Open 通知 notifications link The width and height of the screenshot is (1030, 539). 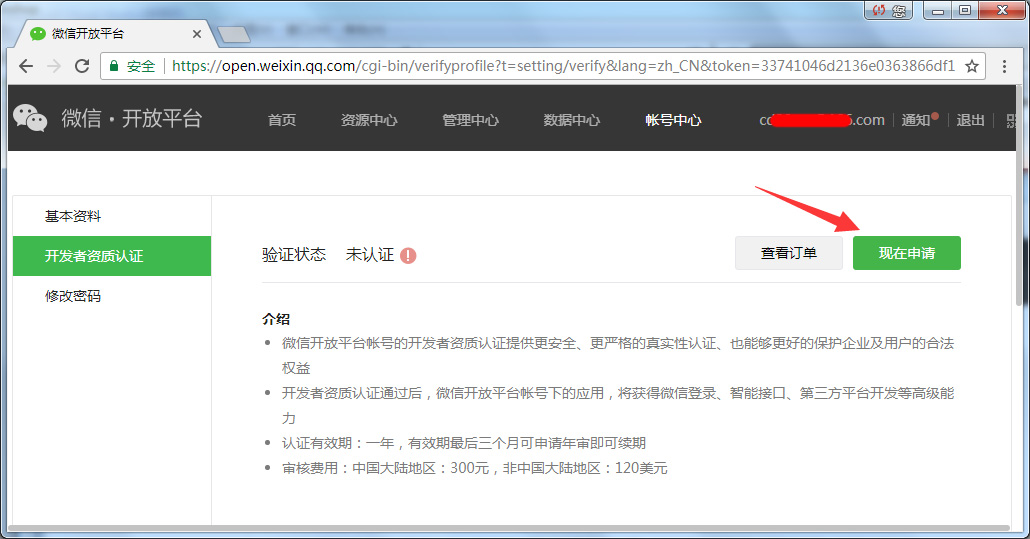coord(916,120)
